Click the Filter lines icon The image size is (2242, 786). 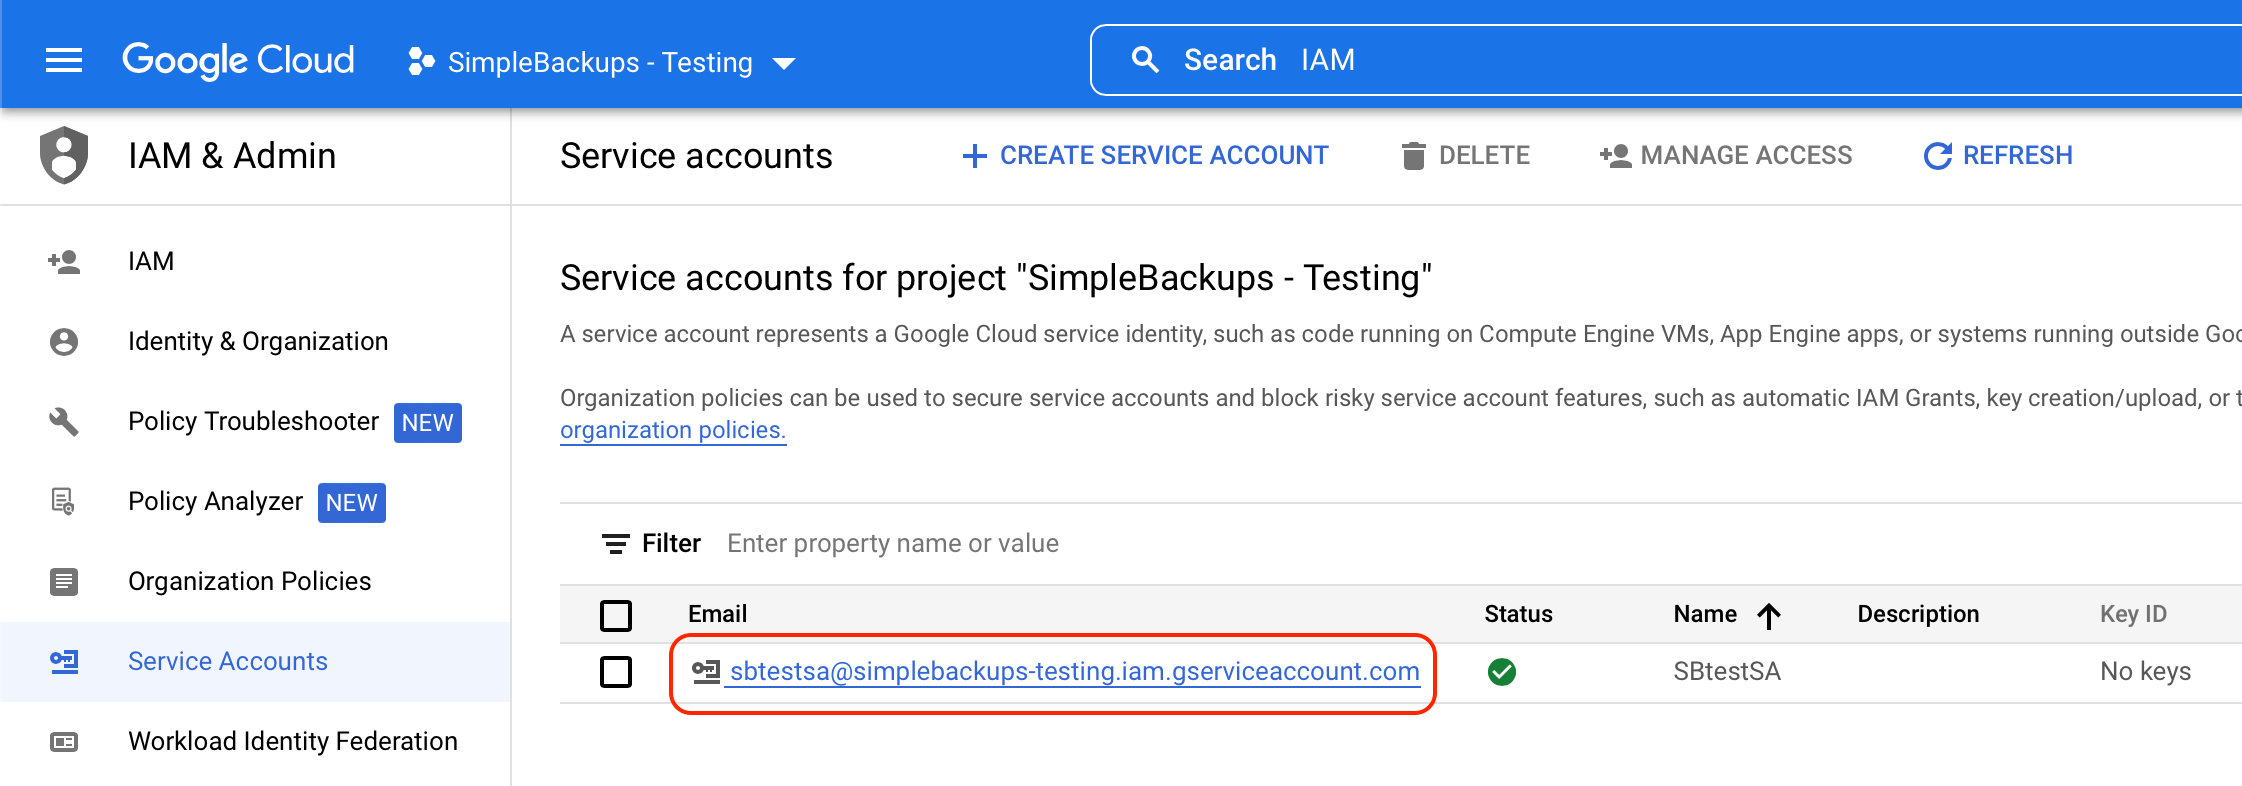point(615,543)
